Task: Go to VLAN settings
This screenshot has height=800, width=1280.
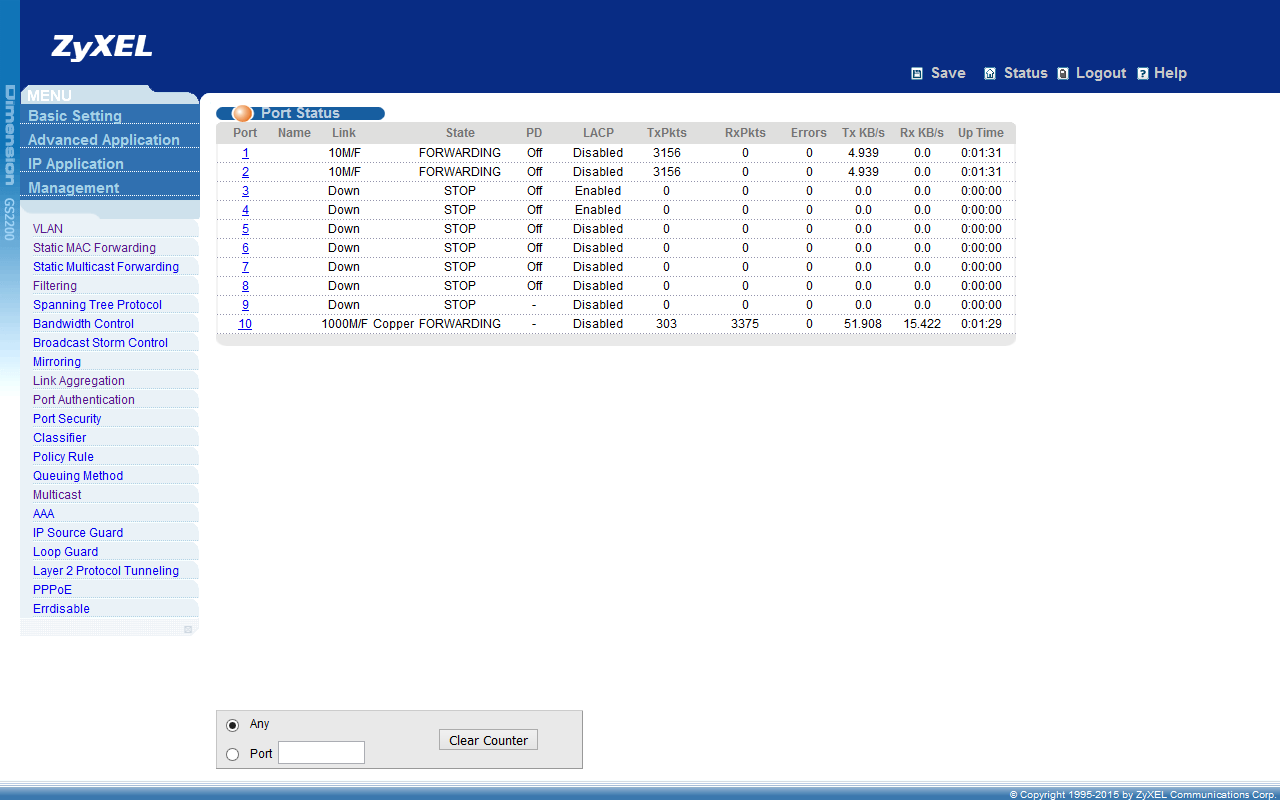Action: tap(48, 229)
